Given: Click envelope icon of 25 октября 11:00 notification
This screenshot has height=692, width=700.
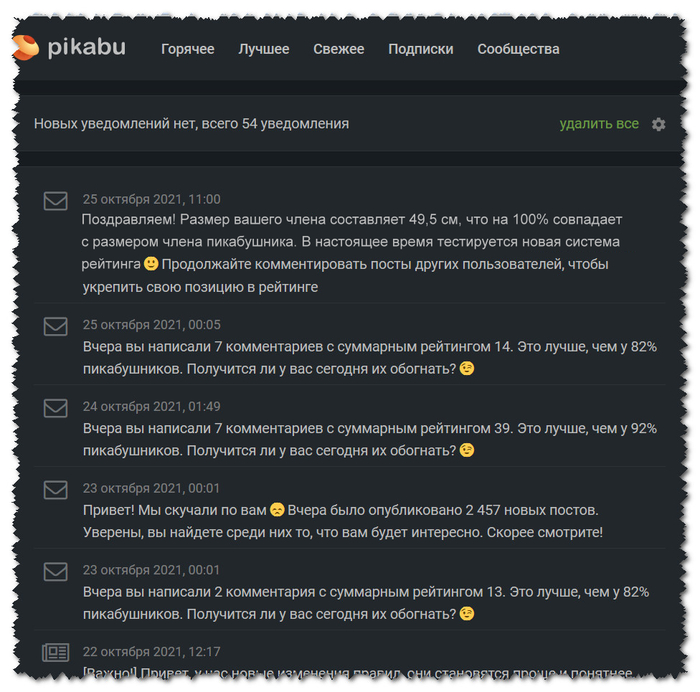Looking at the screenshot, I should click(56, 201).
